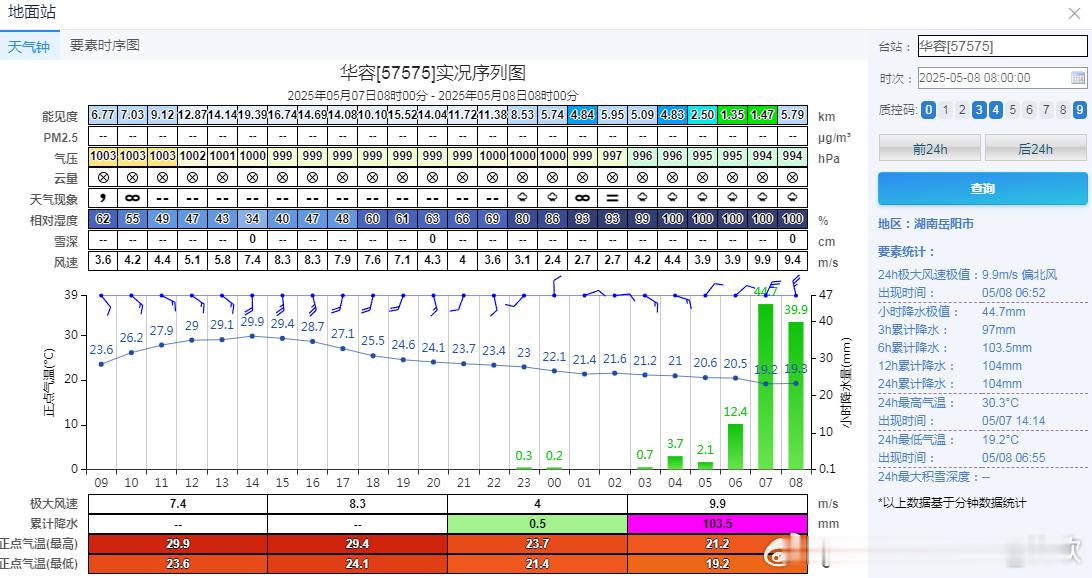Viewport: 1092px width, 578px height.
Task: Click the 2.50 visibility cell
Action: coord(702,115)
